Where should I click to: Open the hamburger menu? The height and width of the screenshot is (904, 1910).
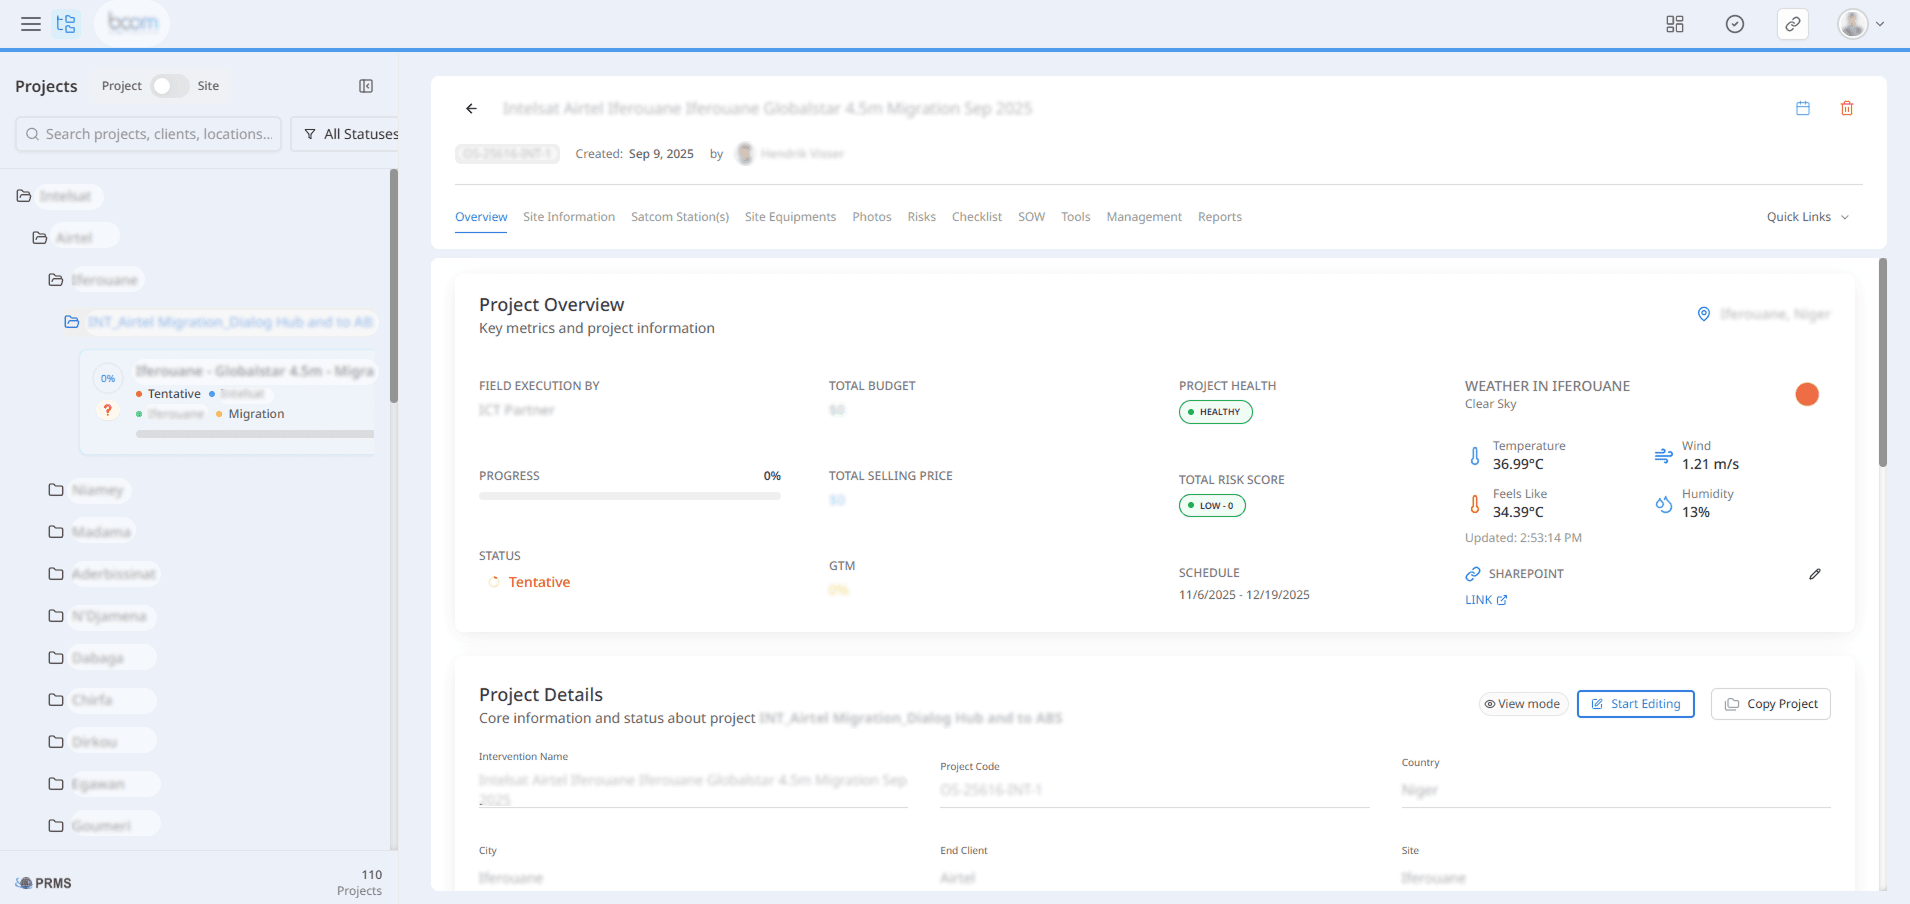coord(31,24)
